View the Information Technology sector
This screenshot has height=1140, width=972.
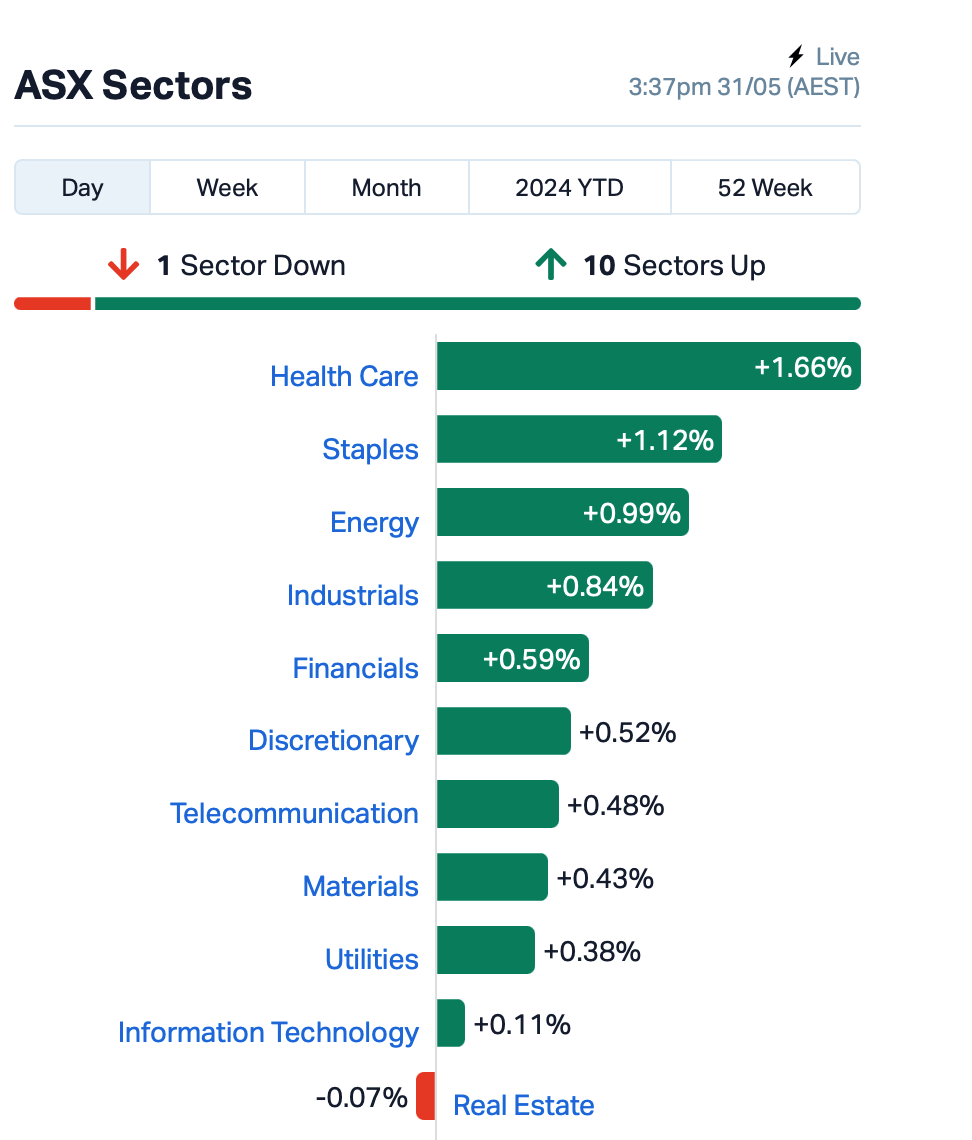268,1032
